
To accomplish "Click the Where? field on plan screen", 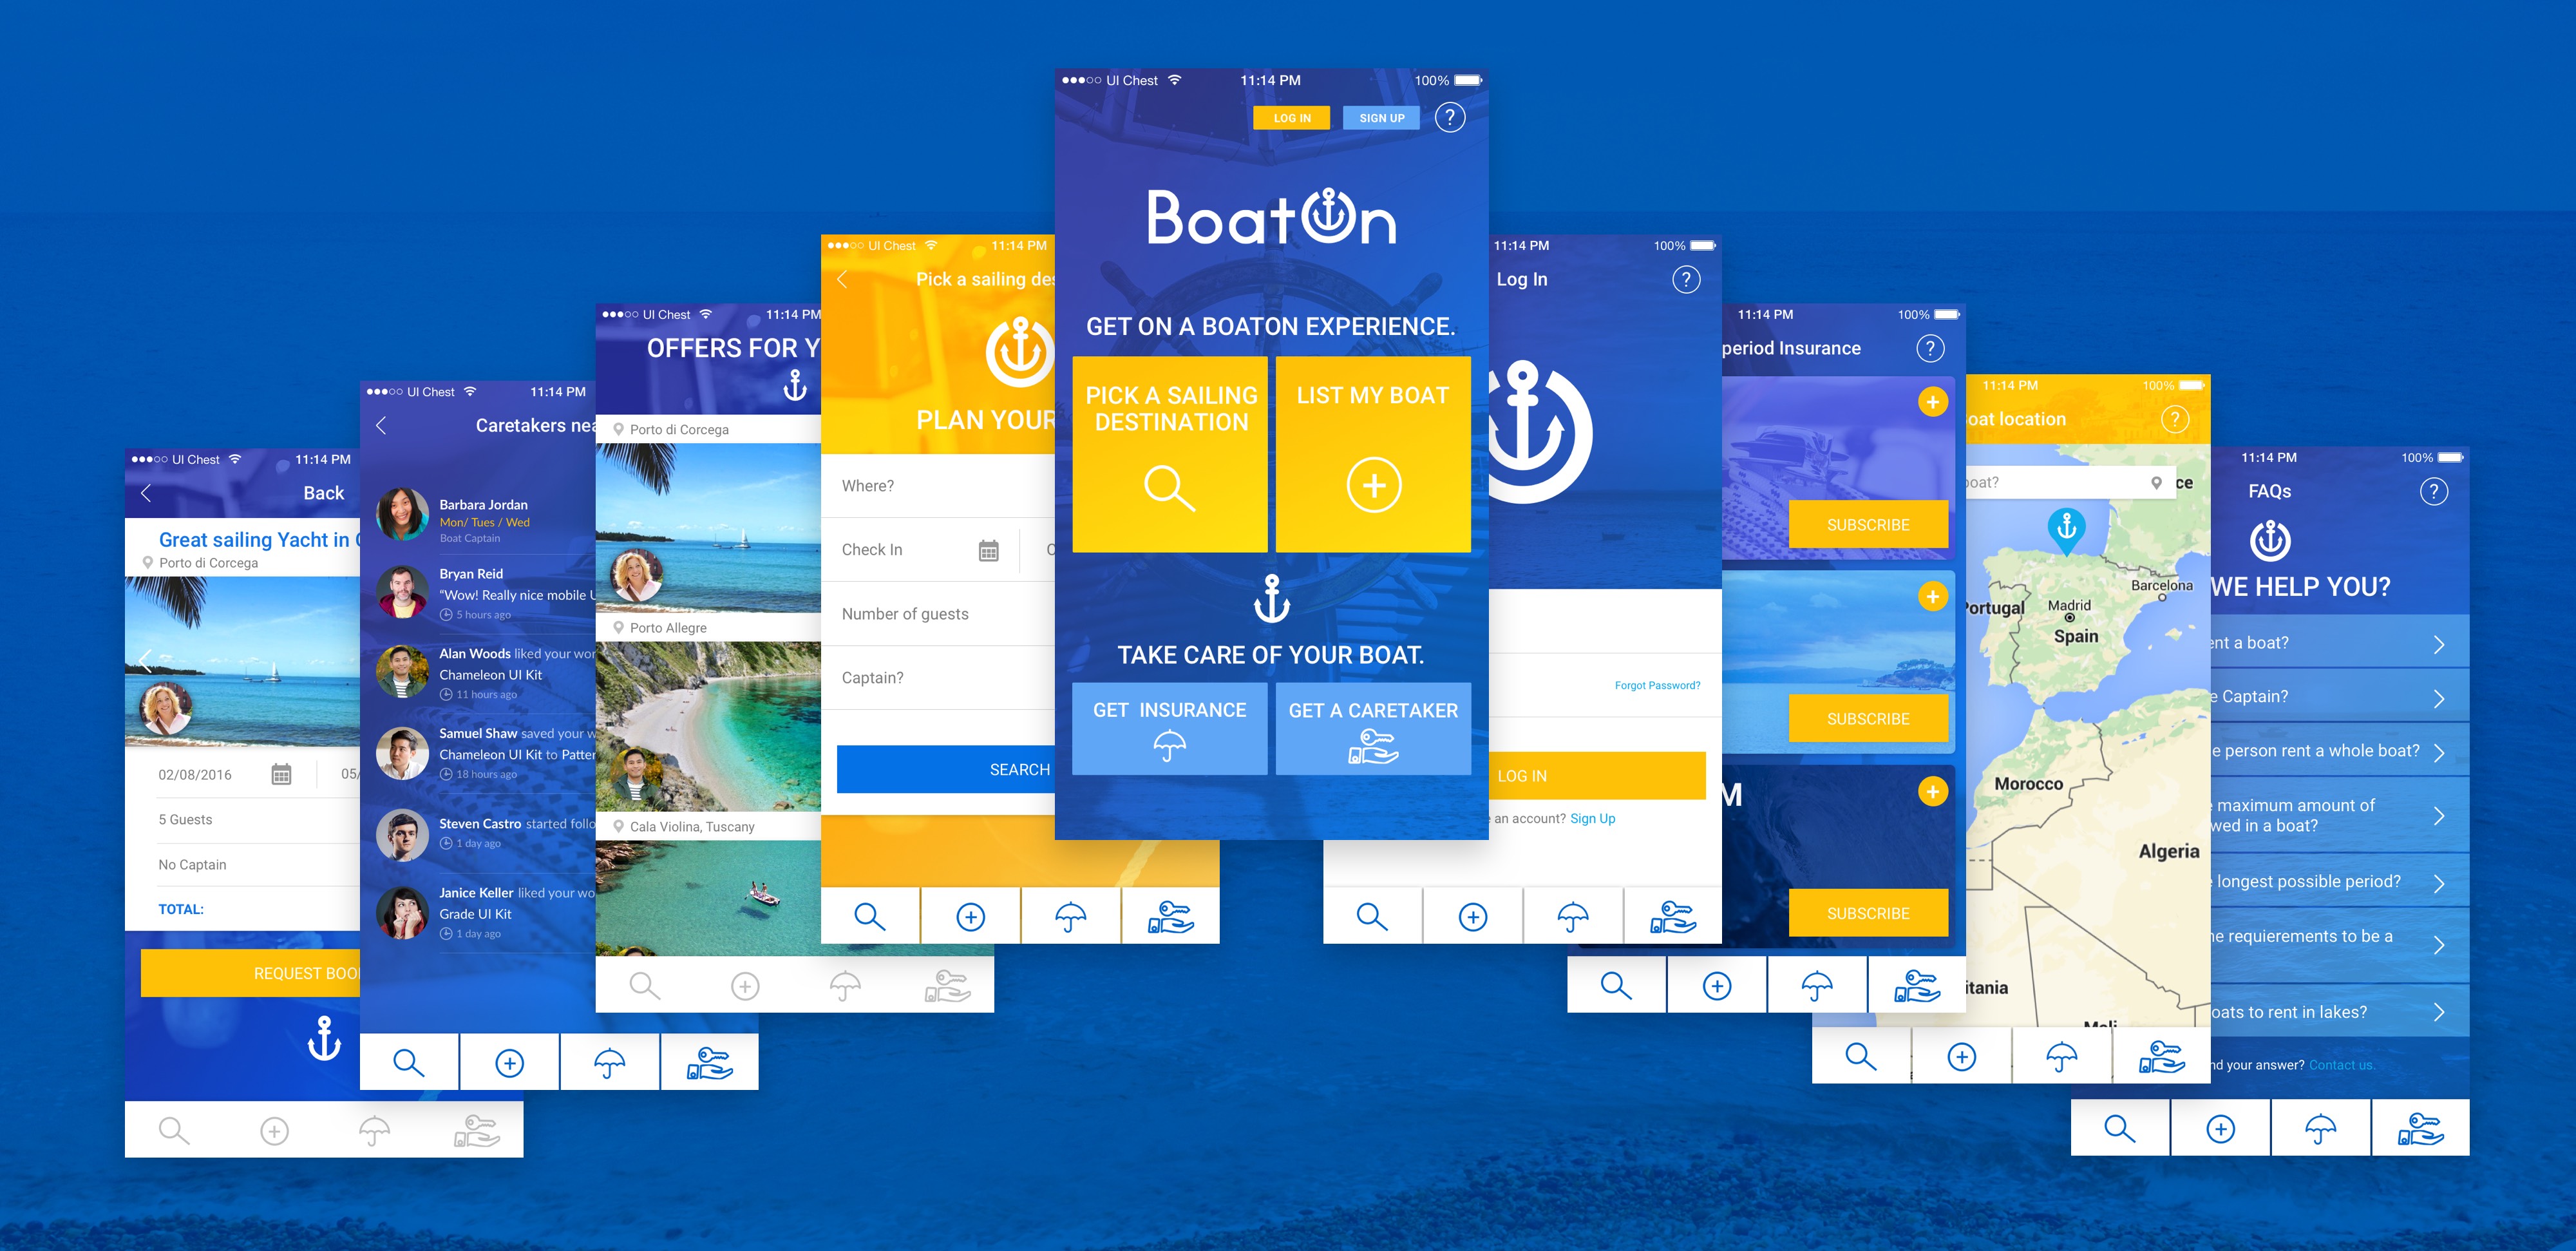I will 938,486.
